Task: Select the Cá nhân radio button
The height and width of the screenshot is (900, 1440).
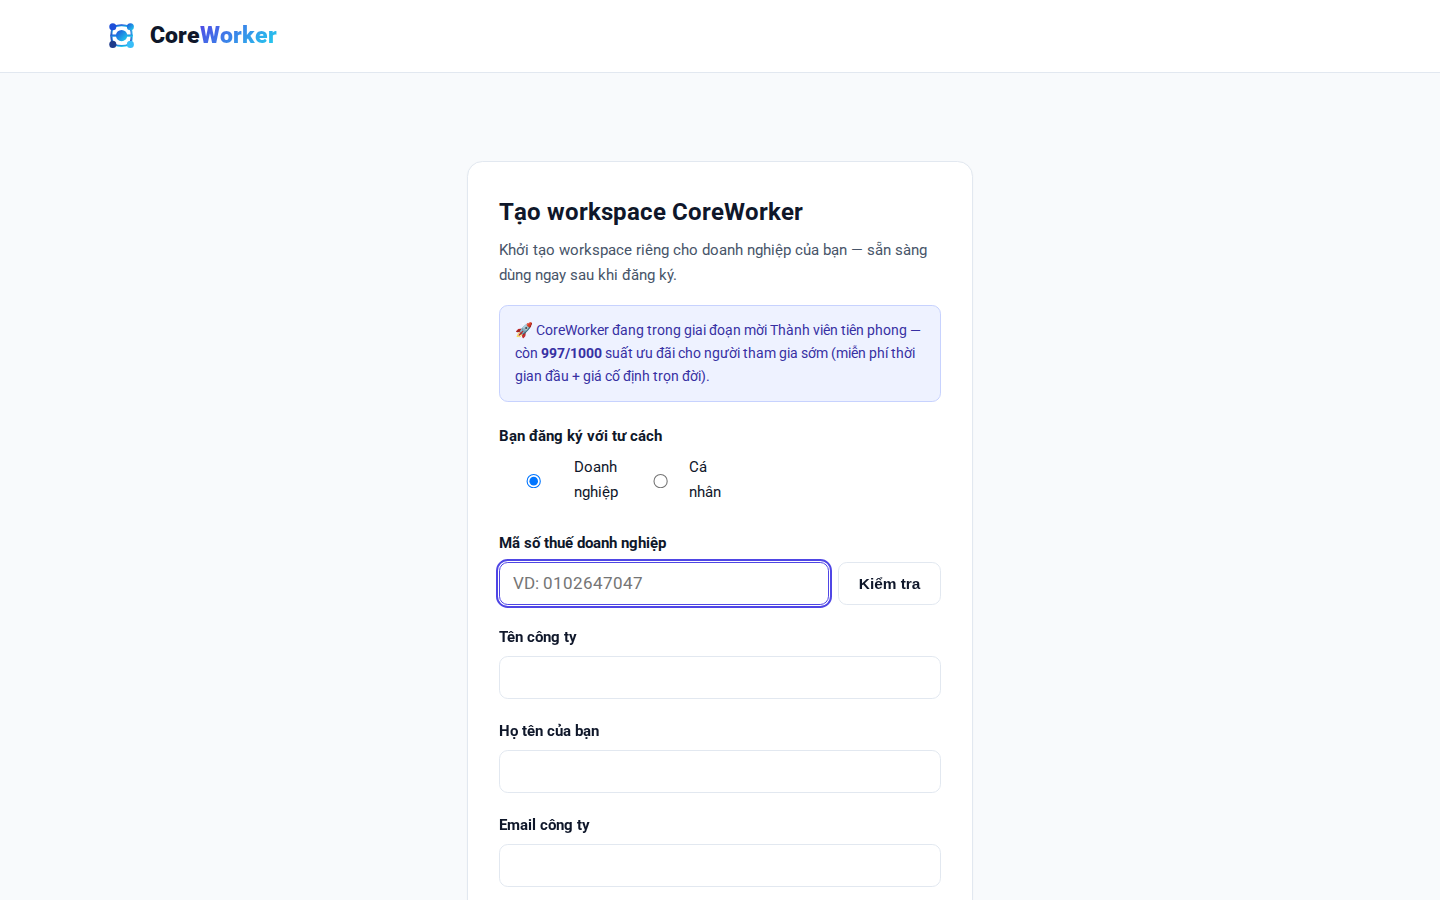Action: (661, 481)
